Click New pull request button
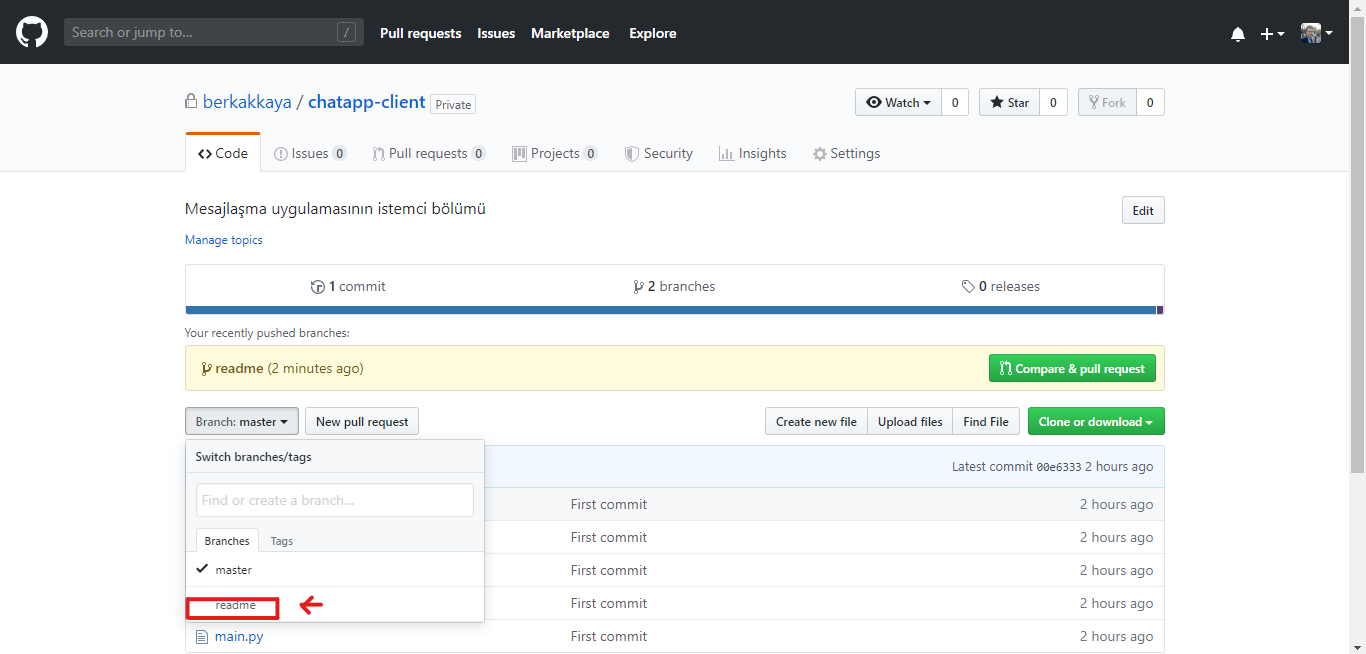Screen dimensions: 1366x654 pyautogui.click(x=362, y=421)
